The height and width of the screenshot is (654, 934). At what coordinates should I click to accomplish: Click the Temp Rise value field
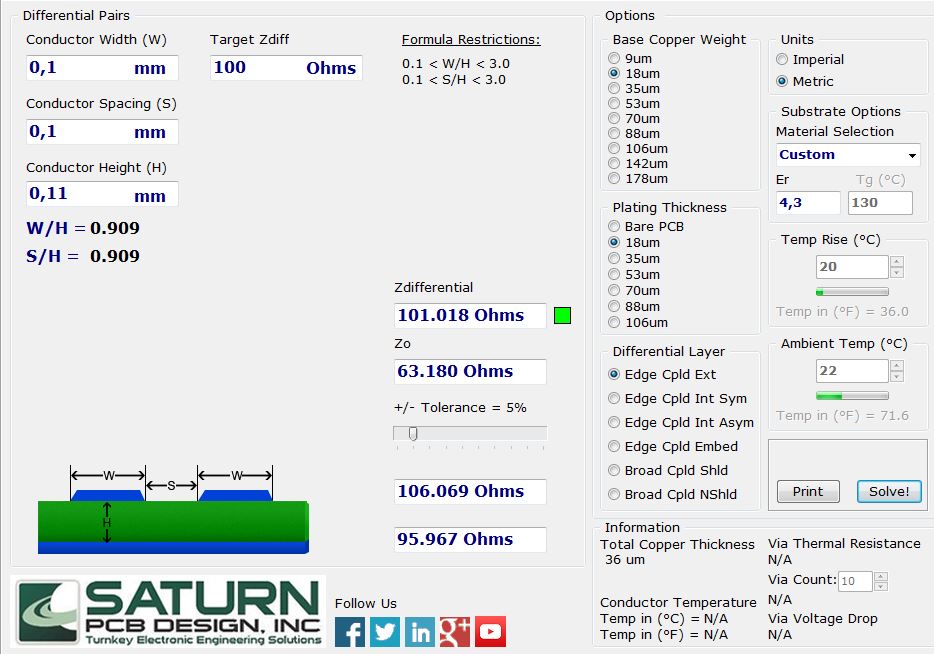point(852,267)
